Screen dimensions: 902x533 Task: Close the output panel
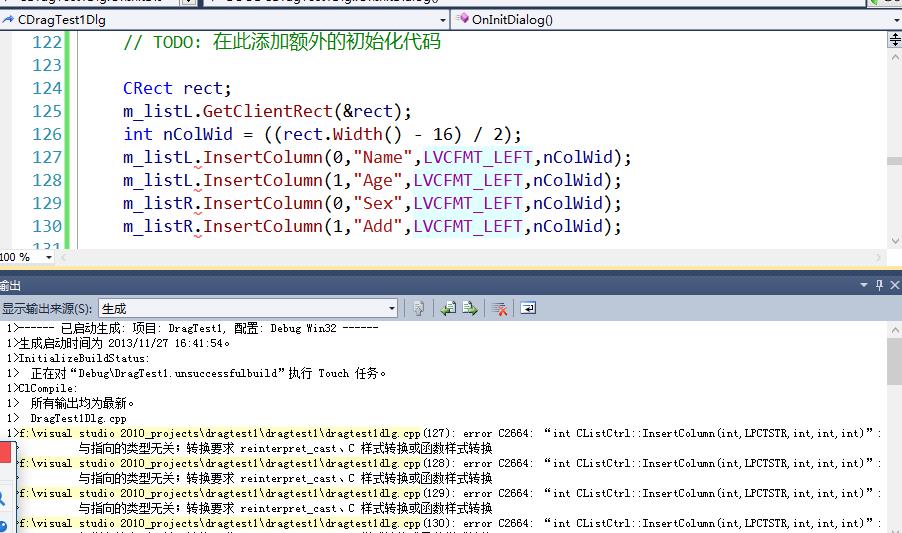[x=895, y=285]
